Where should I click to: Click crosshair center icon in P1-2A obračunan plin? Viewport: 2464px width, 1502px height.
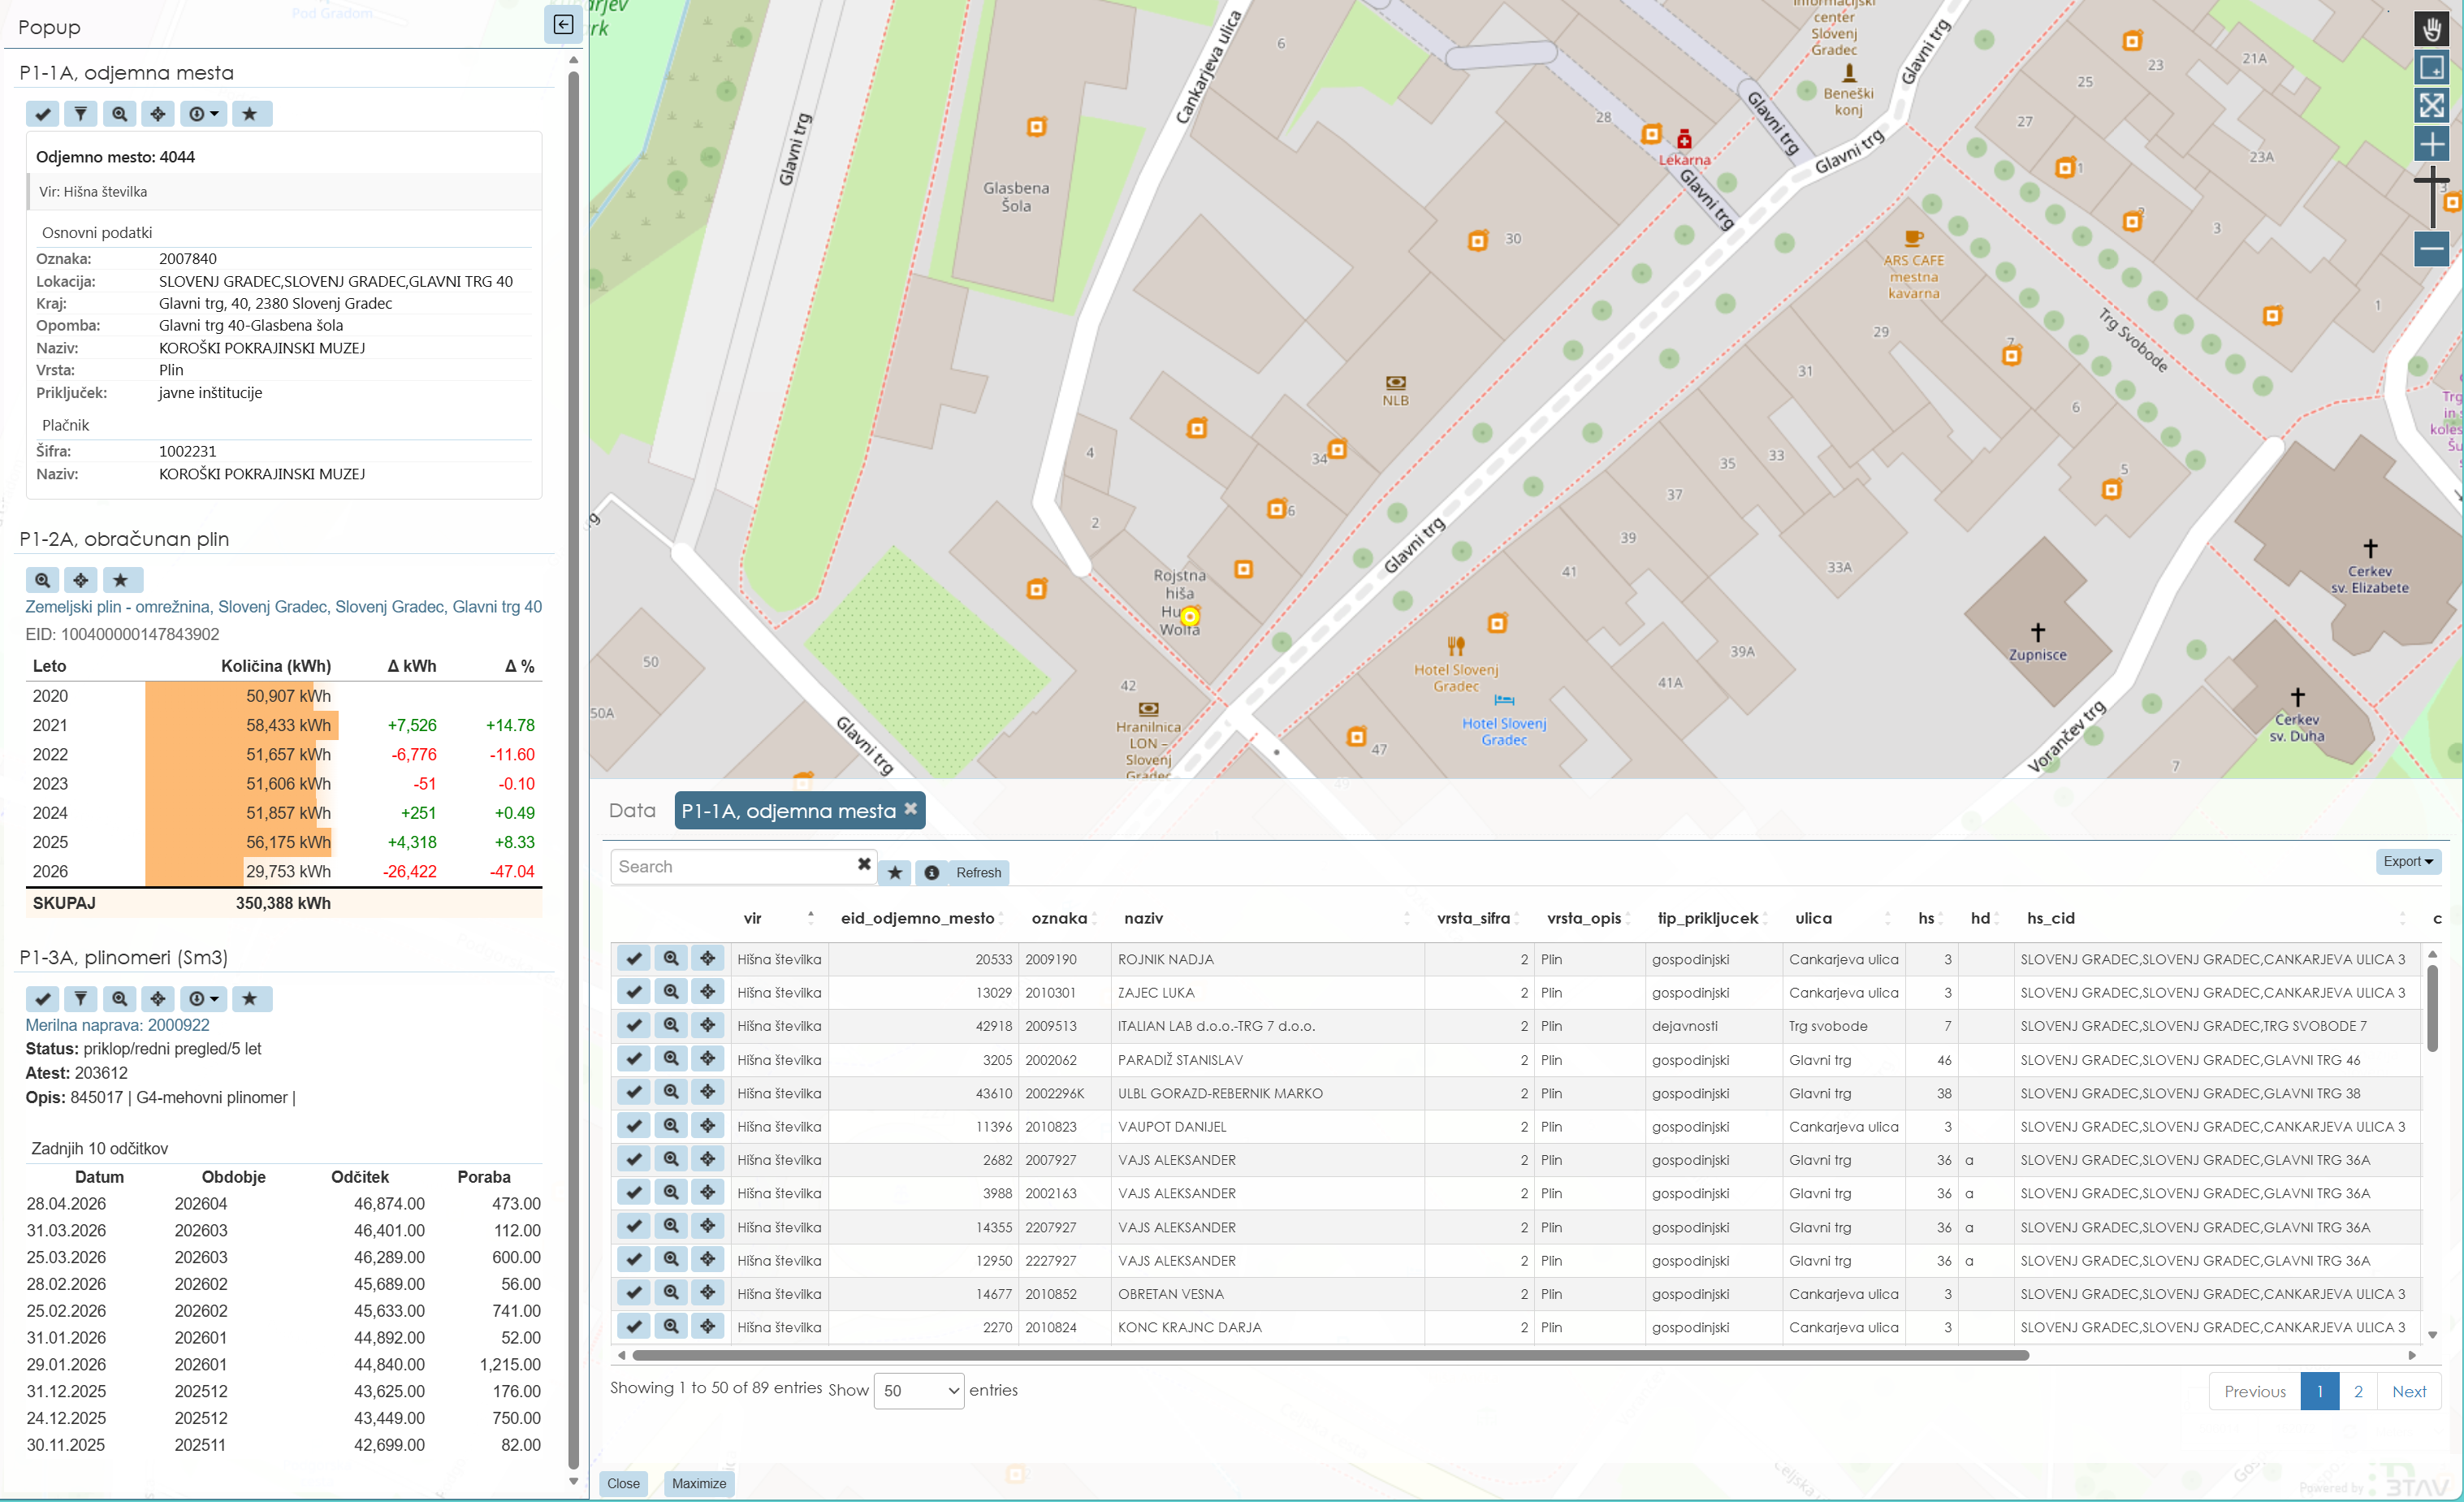tap(81, 580)
